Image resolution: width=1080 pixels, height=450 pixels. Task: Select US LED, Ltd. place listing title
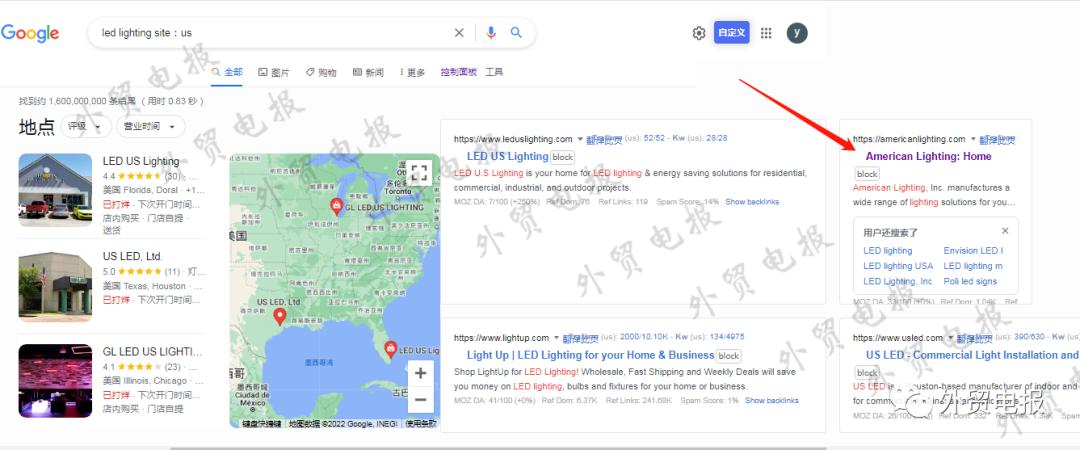point(132,256)
